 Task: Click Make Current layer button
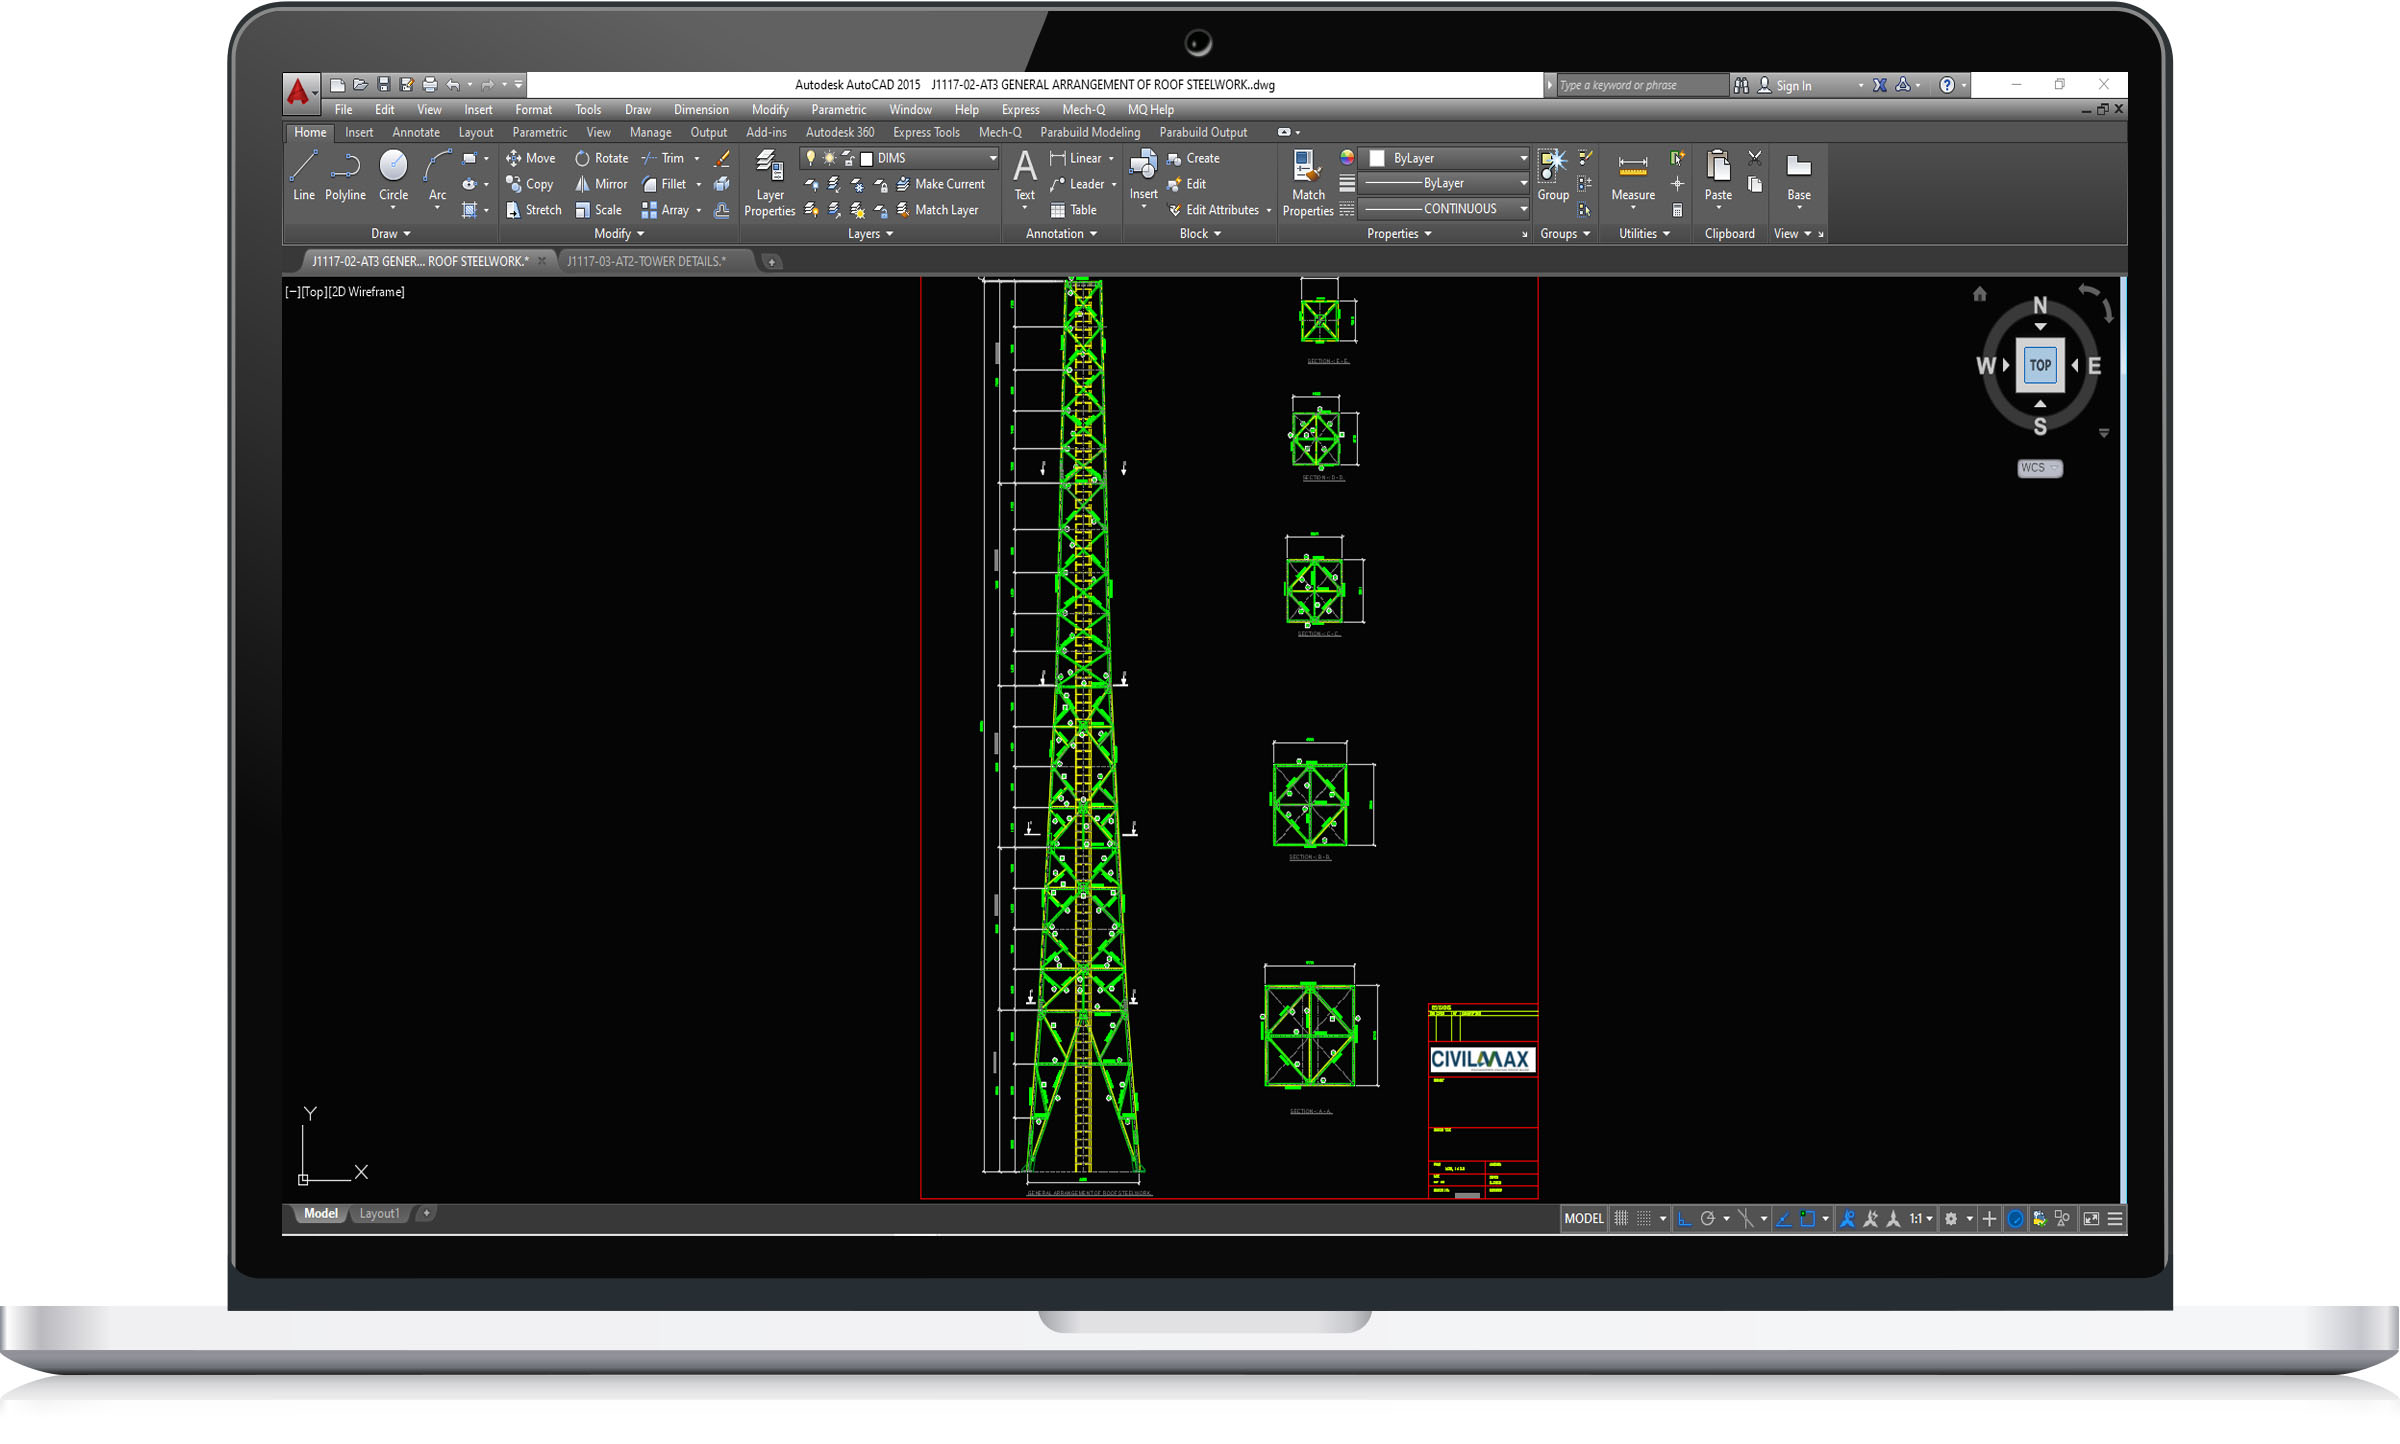pyautogui.click(x=940, y=184)
